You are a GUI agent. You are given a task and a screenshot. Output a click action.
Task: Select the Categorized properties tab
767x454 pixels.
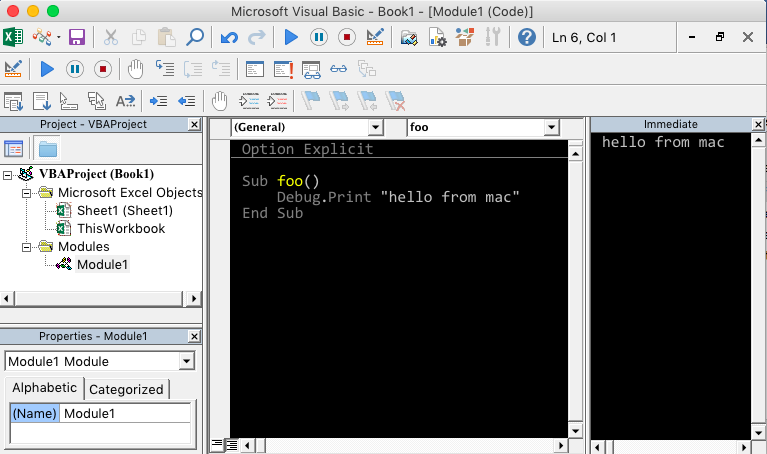pos(126,389)
